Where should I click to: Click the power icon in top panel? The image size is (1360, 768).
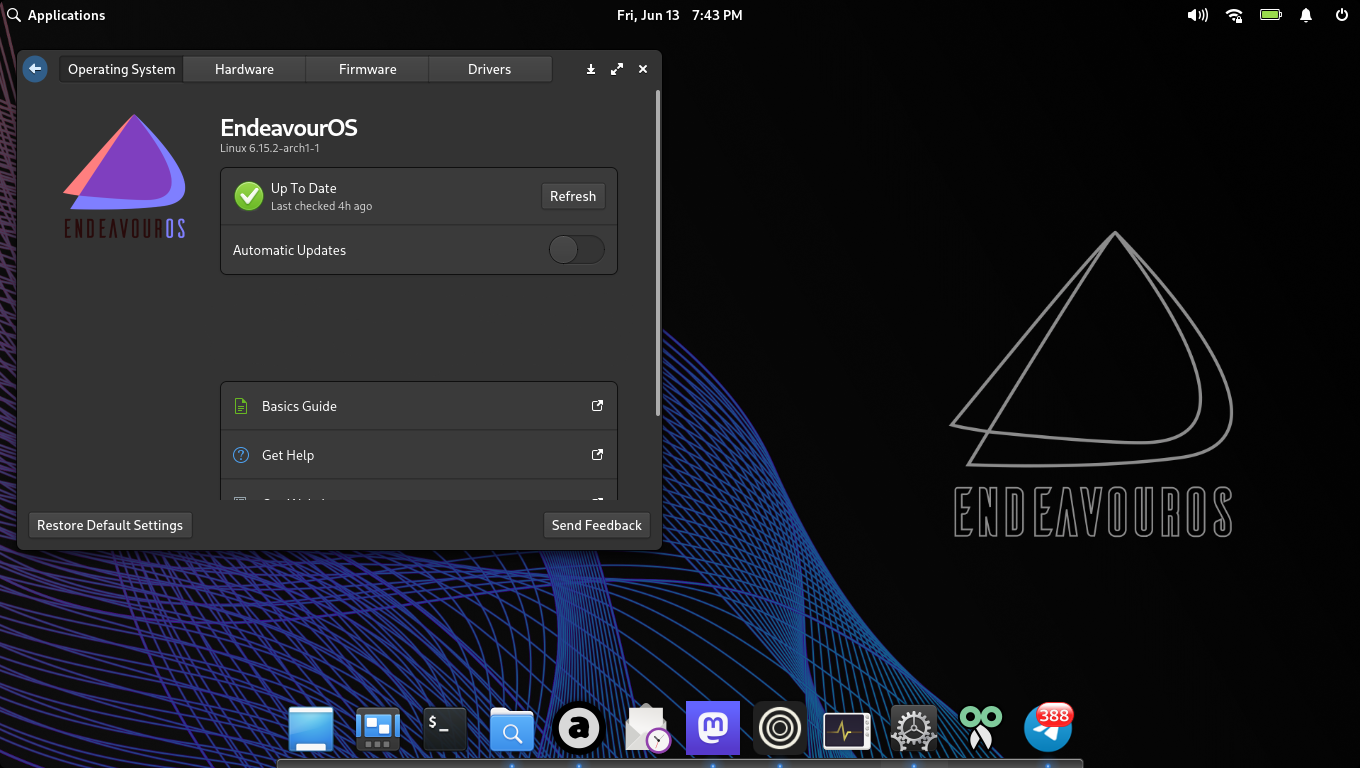coord(1342,15)
